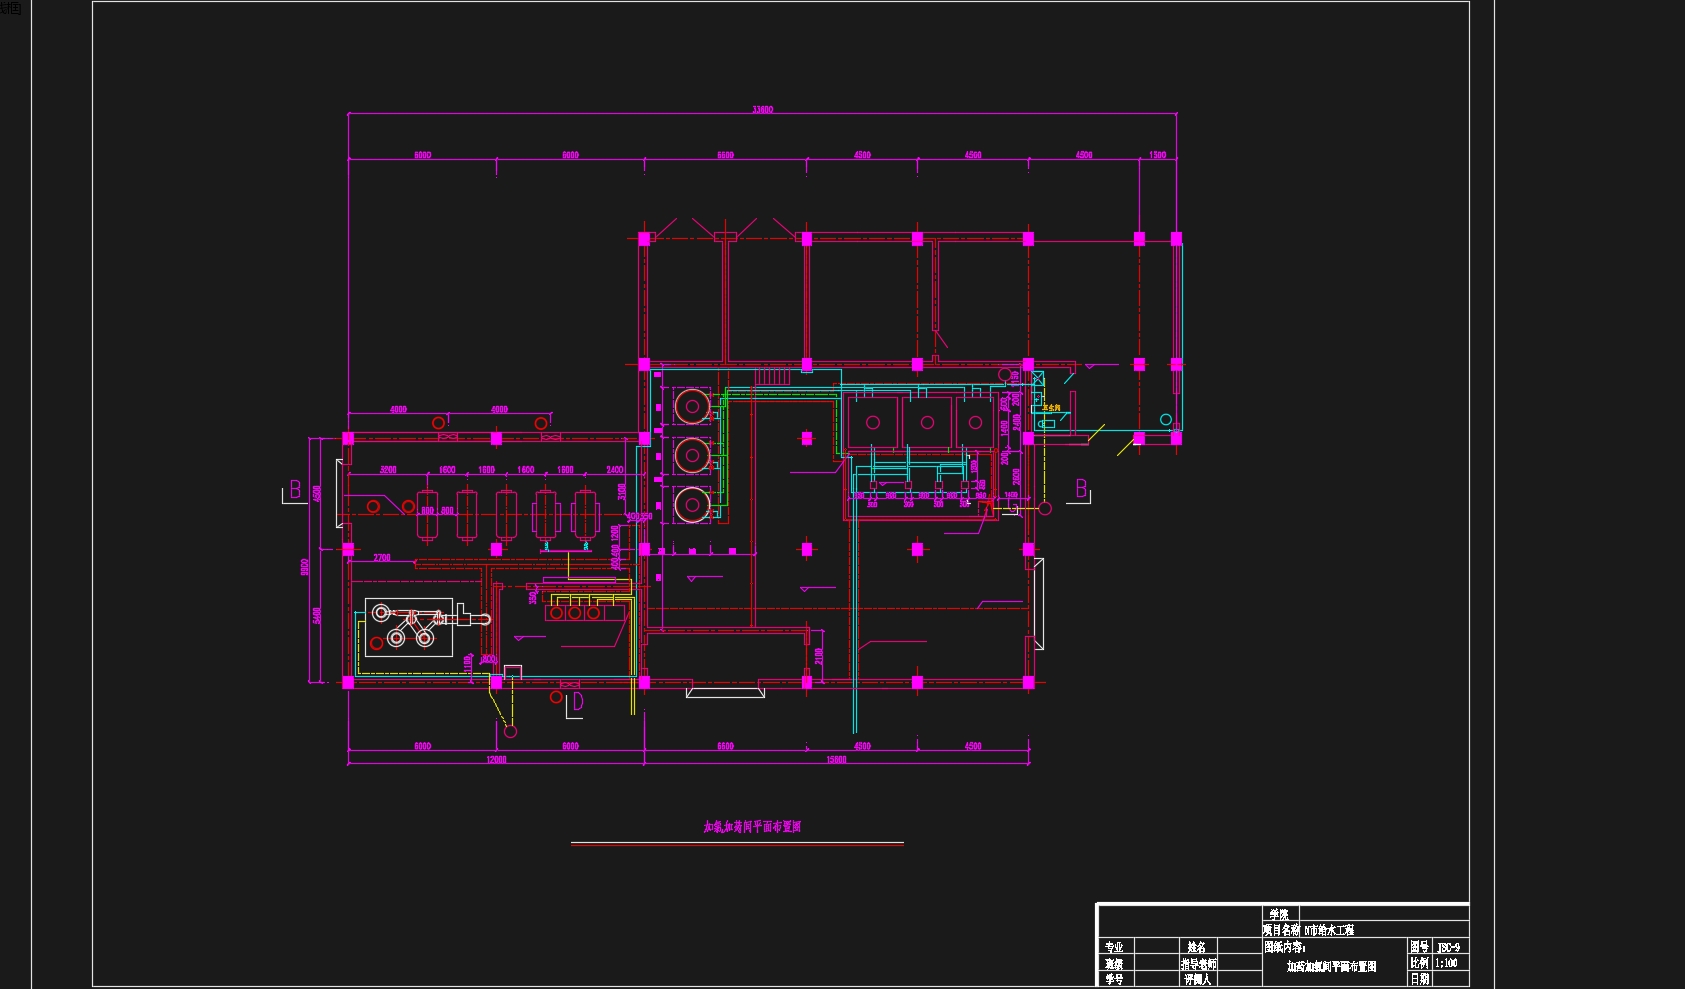Select the 2700 dimension text
Image resolution: width=1685 pixels, height=989 pixels.
(382, 558)
